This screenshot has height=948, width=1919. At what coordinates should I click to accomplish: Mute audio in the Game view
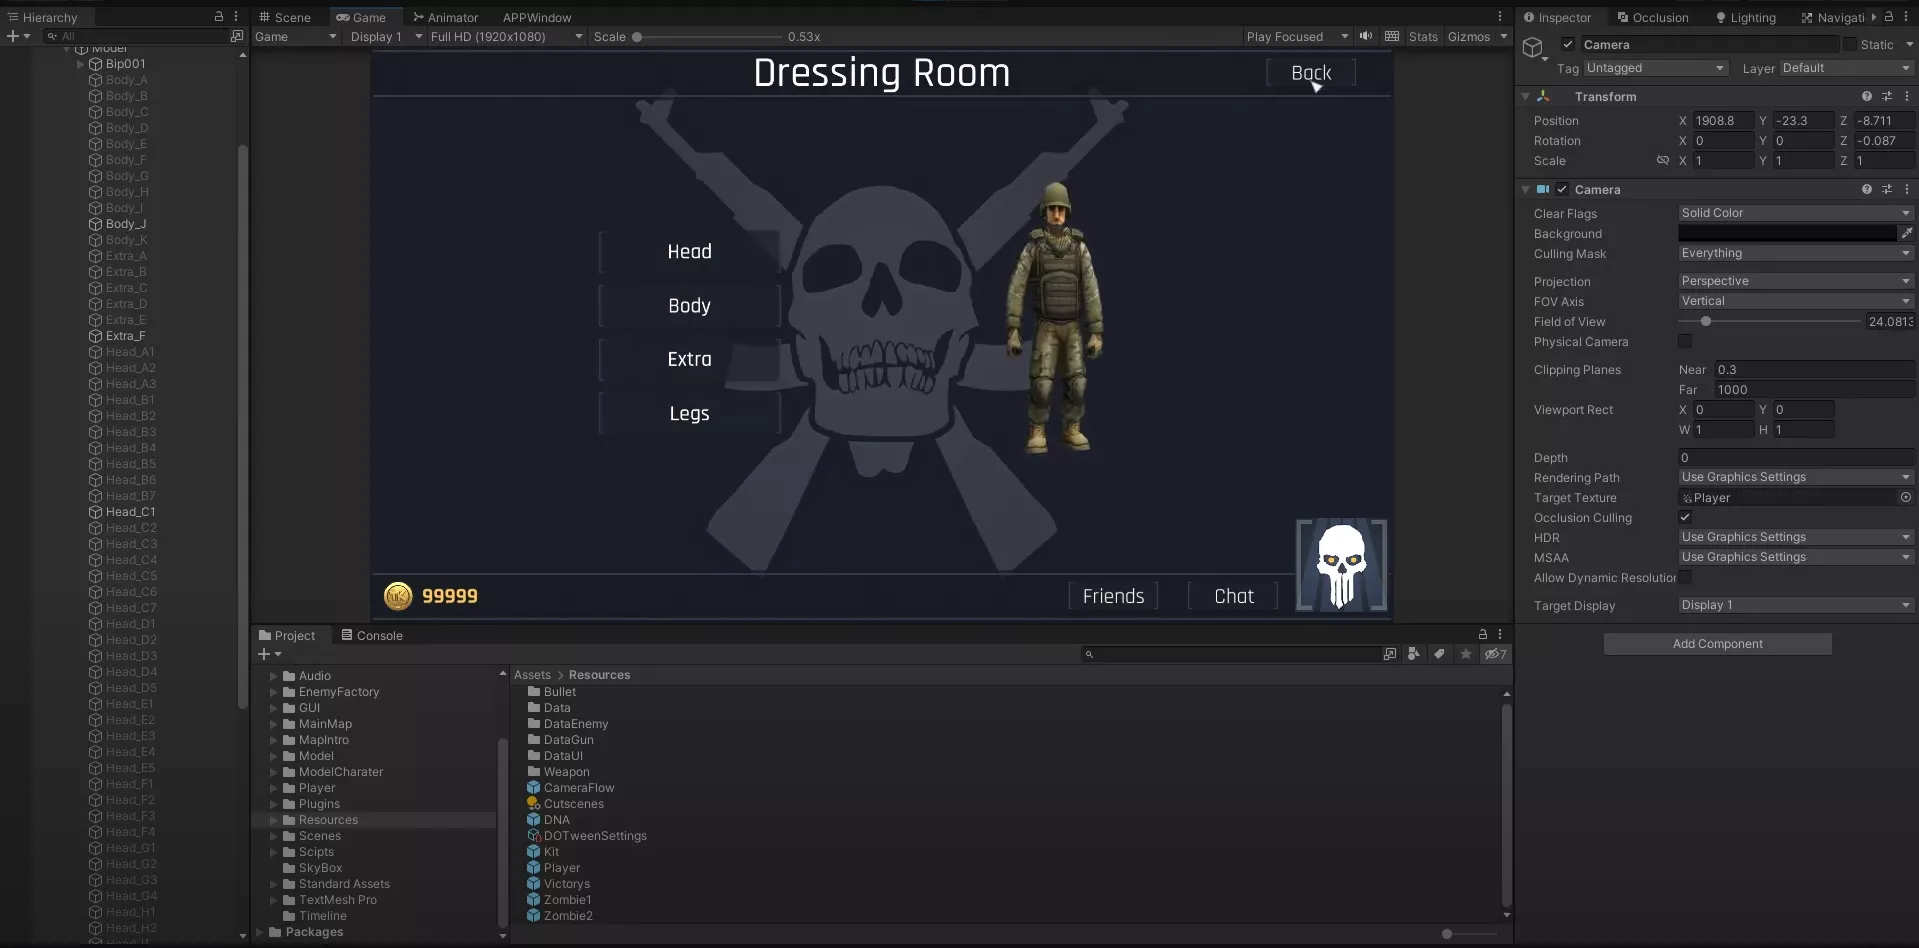1366,36
